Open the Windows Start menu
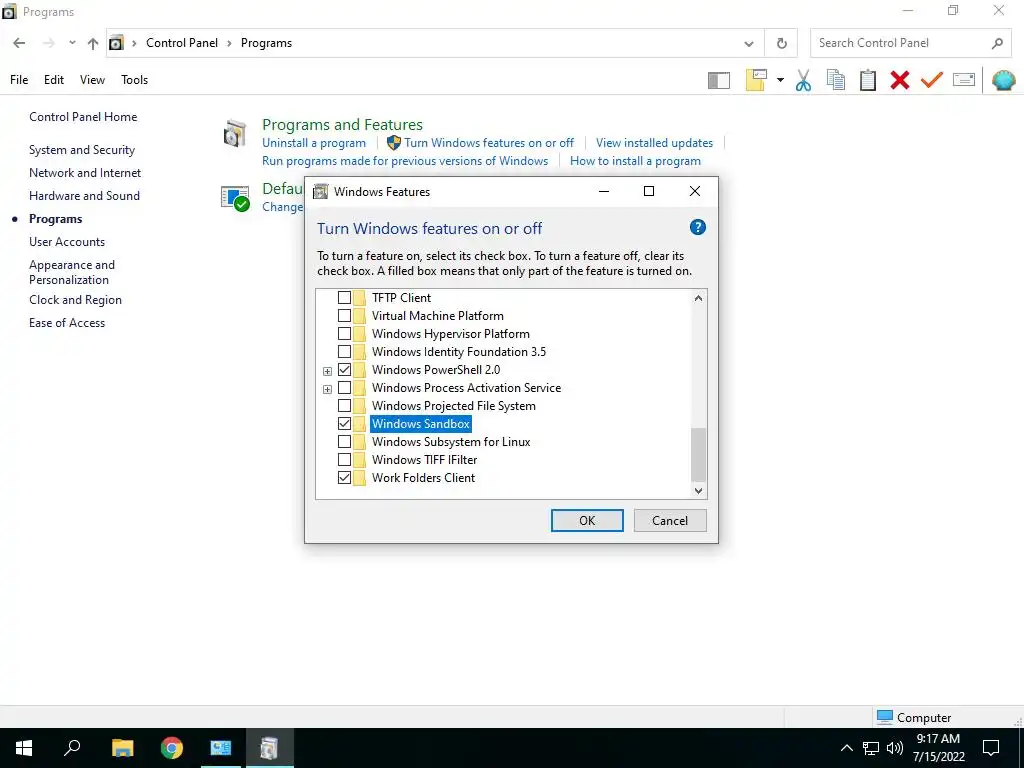Viewport: 1024px width, 768px height. 24,748
